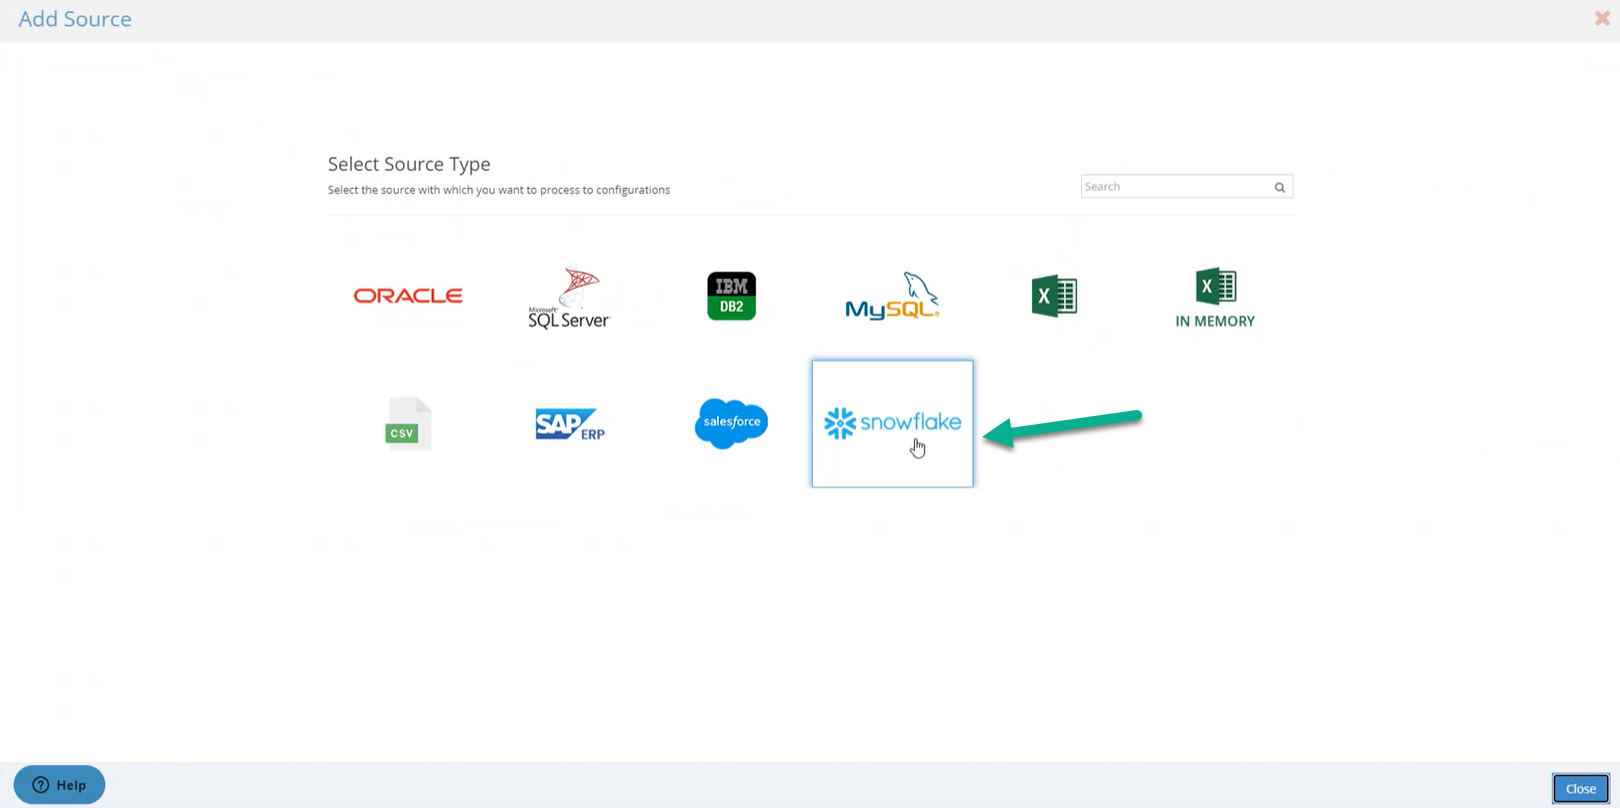Select the Excel IN MEMORY source
1620x808 pixels.
pos(1215,298)
